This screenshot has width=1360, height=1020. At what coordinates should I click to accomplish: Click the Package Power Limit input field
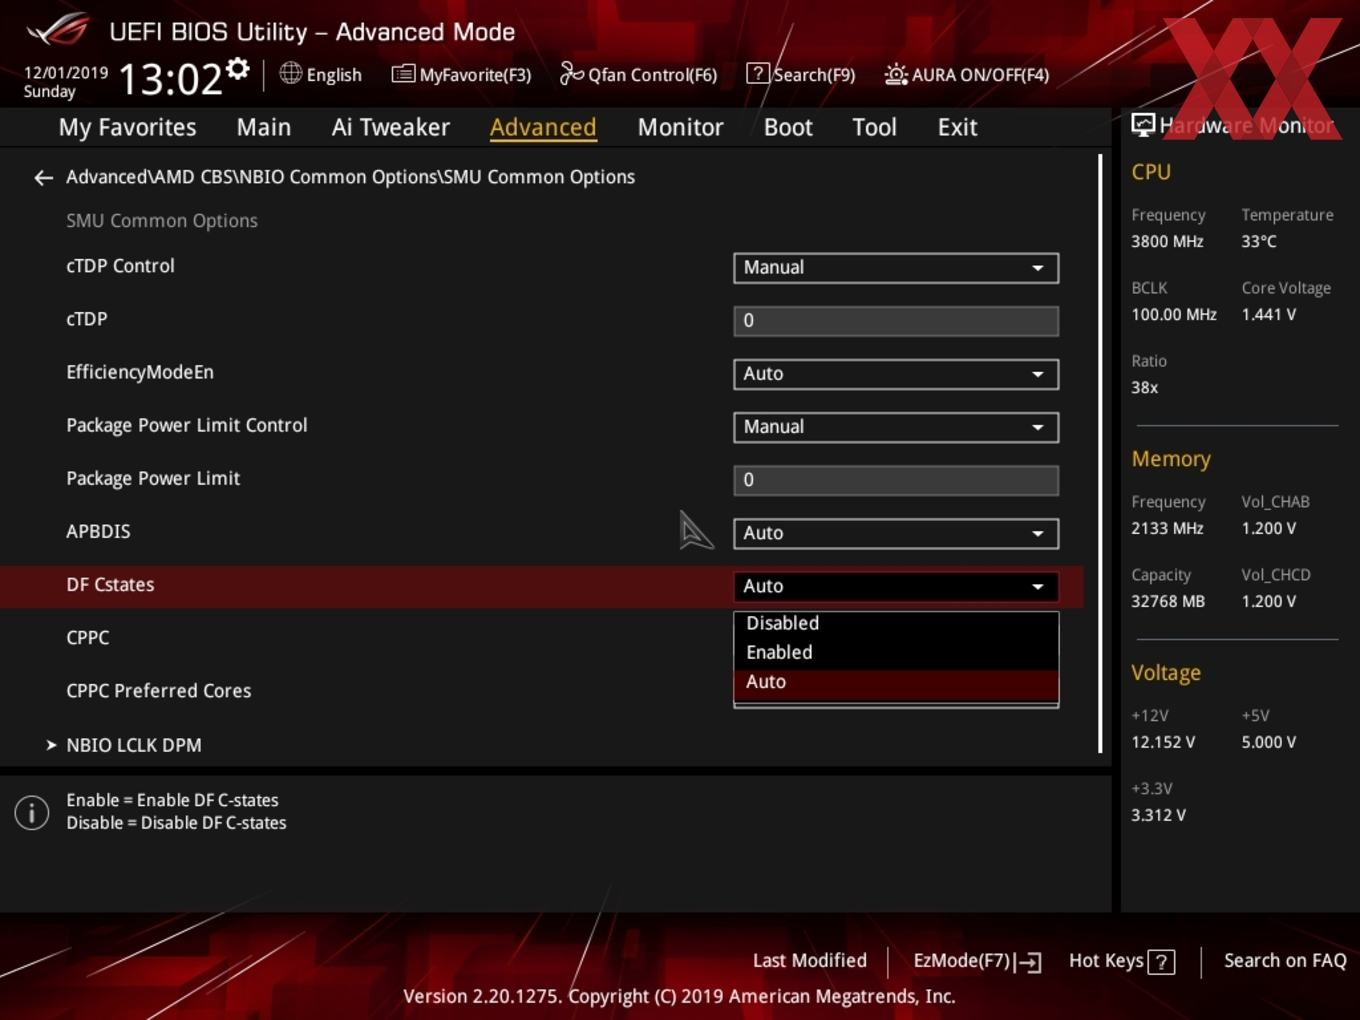click(x=896, y=480)
